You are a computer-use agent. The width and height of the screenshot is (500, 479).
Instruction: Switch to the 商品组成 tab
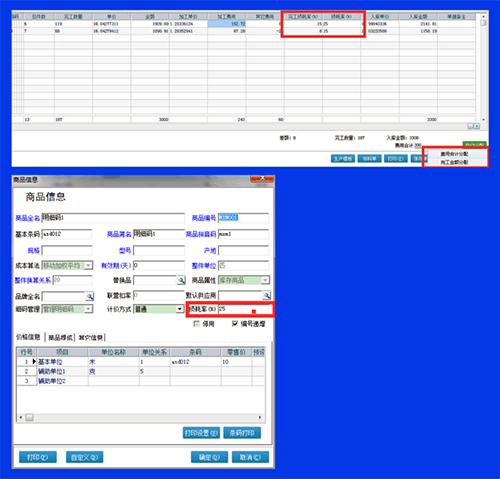pos(60,338)
